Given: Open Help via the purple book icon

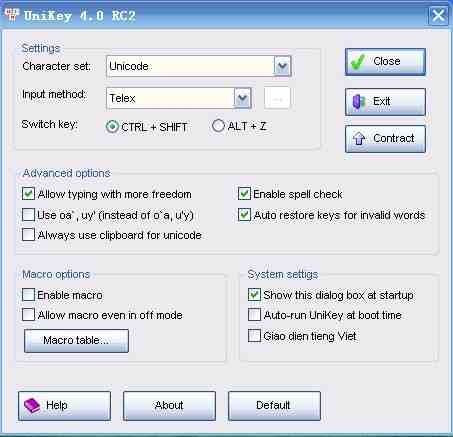Looking at the screenshot, I should [64, 406].
